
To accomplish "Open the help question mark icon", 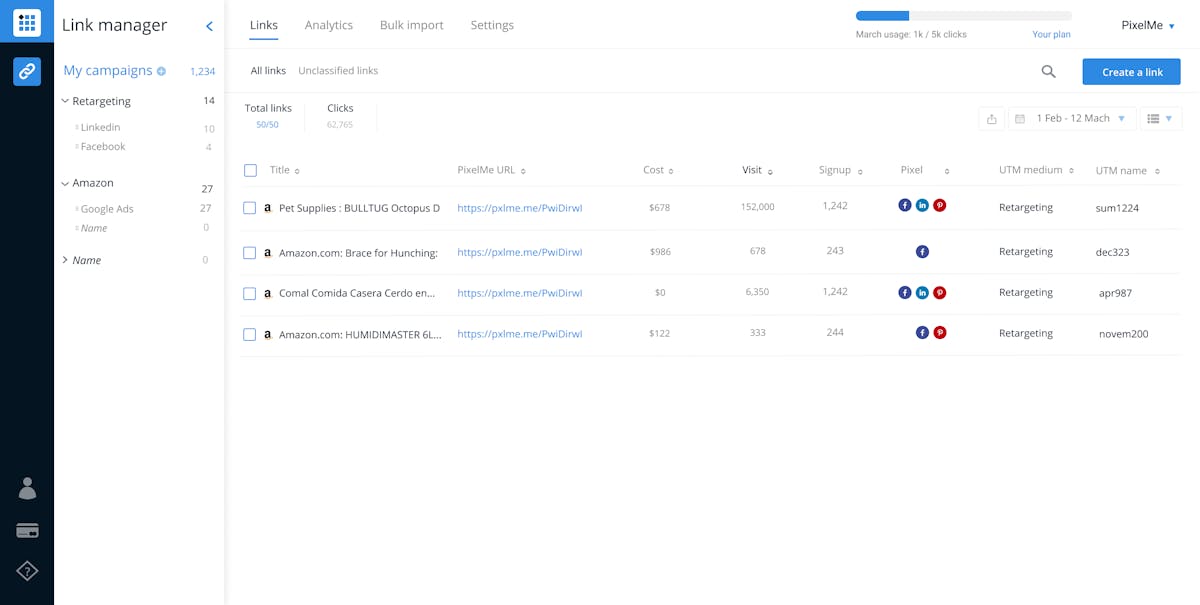I will 27,571.
